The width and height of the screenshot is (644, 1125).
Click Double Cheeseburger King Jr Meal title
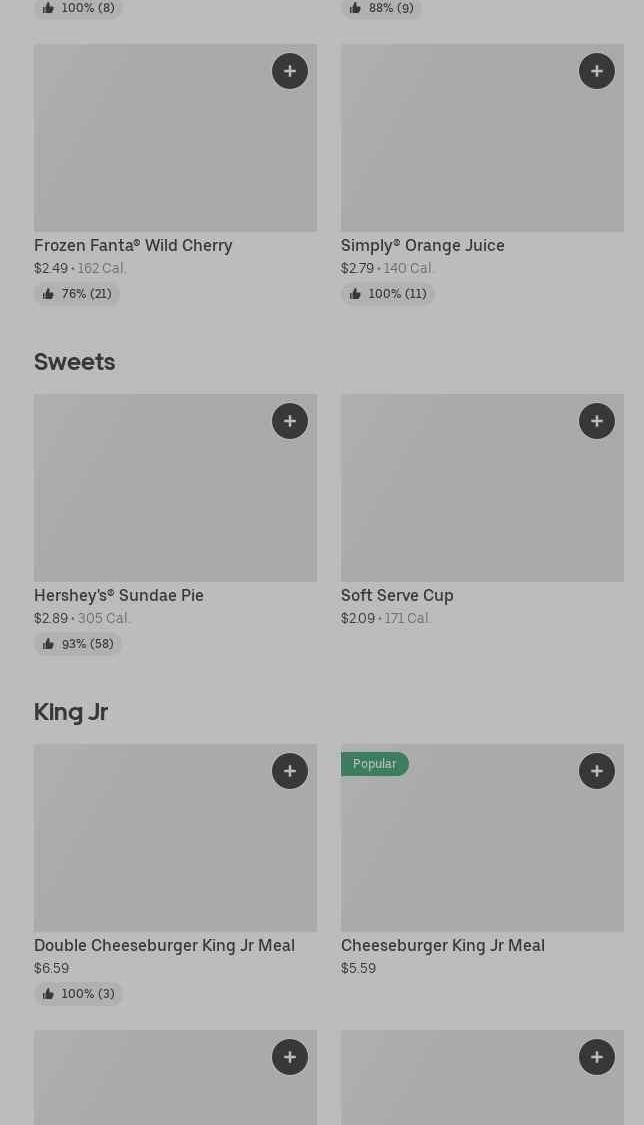click(164, 945)
